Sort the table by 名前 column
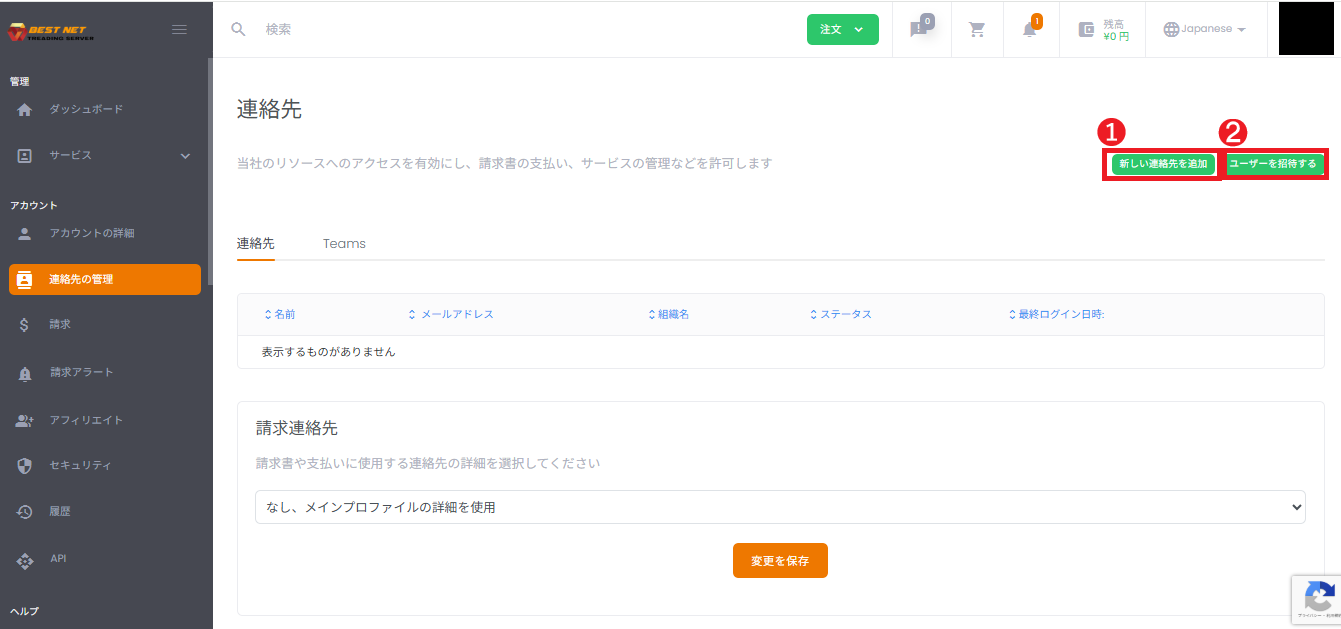This screenshot has height=629, width=1341. pos(282,313)
